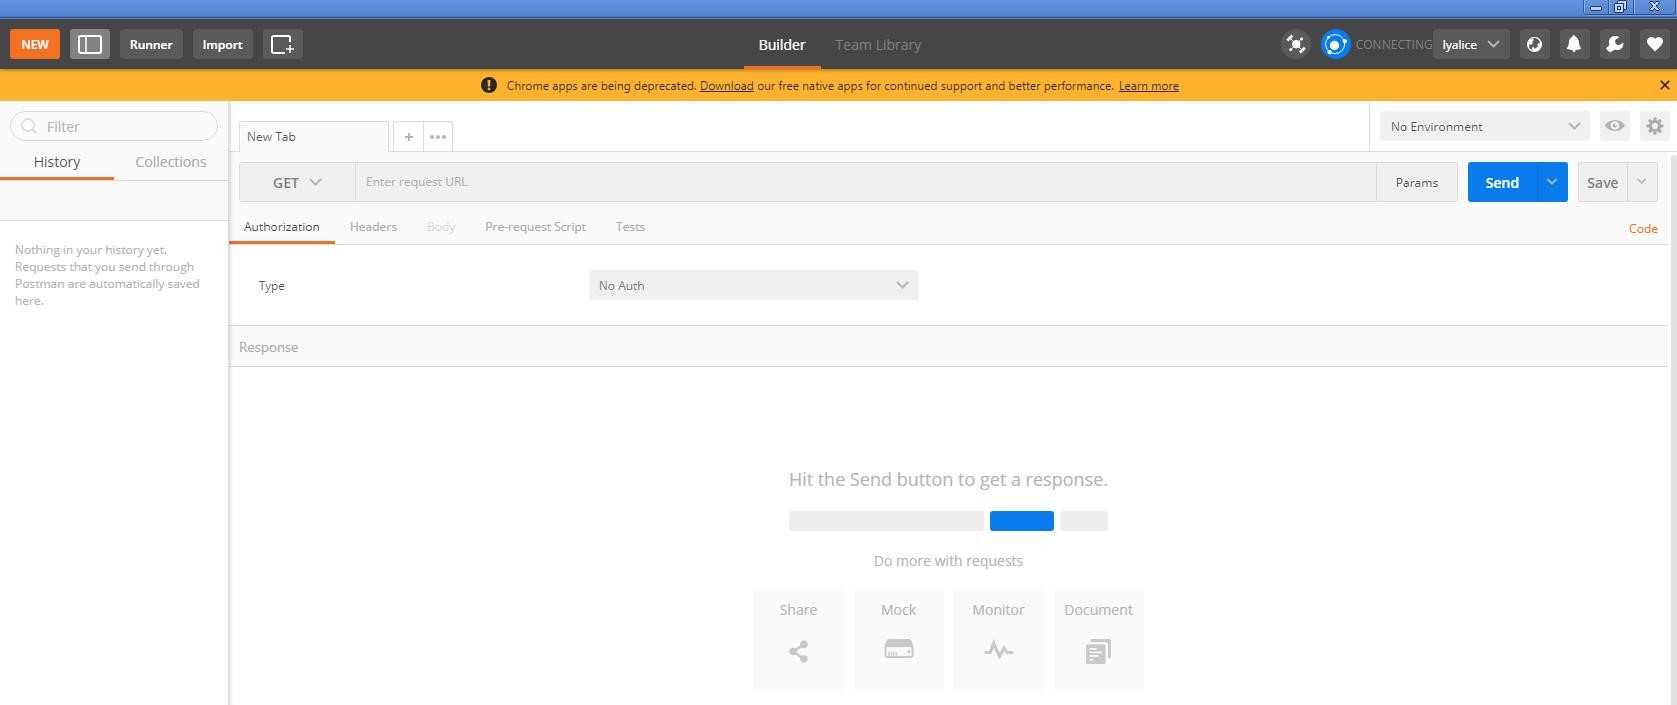Click the heart icon in header

(1655, 44)
